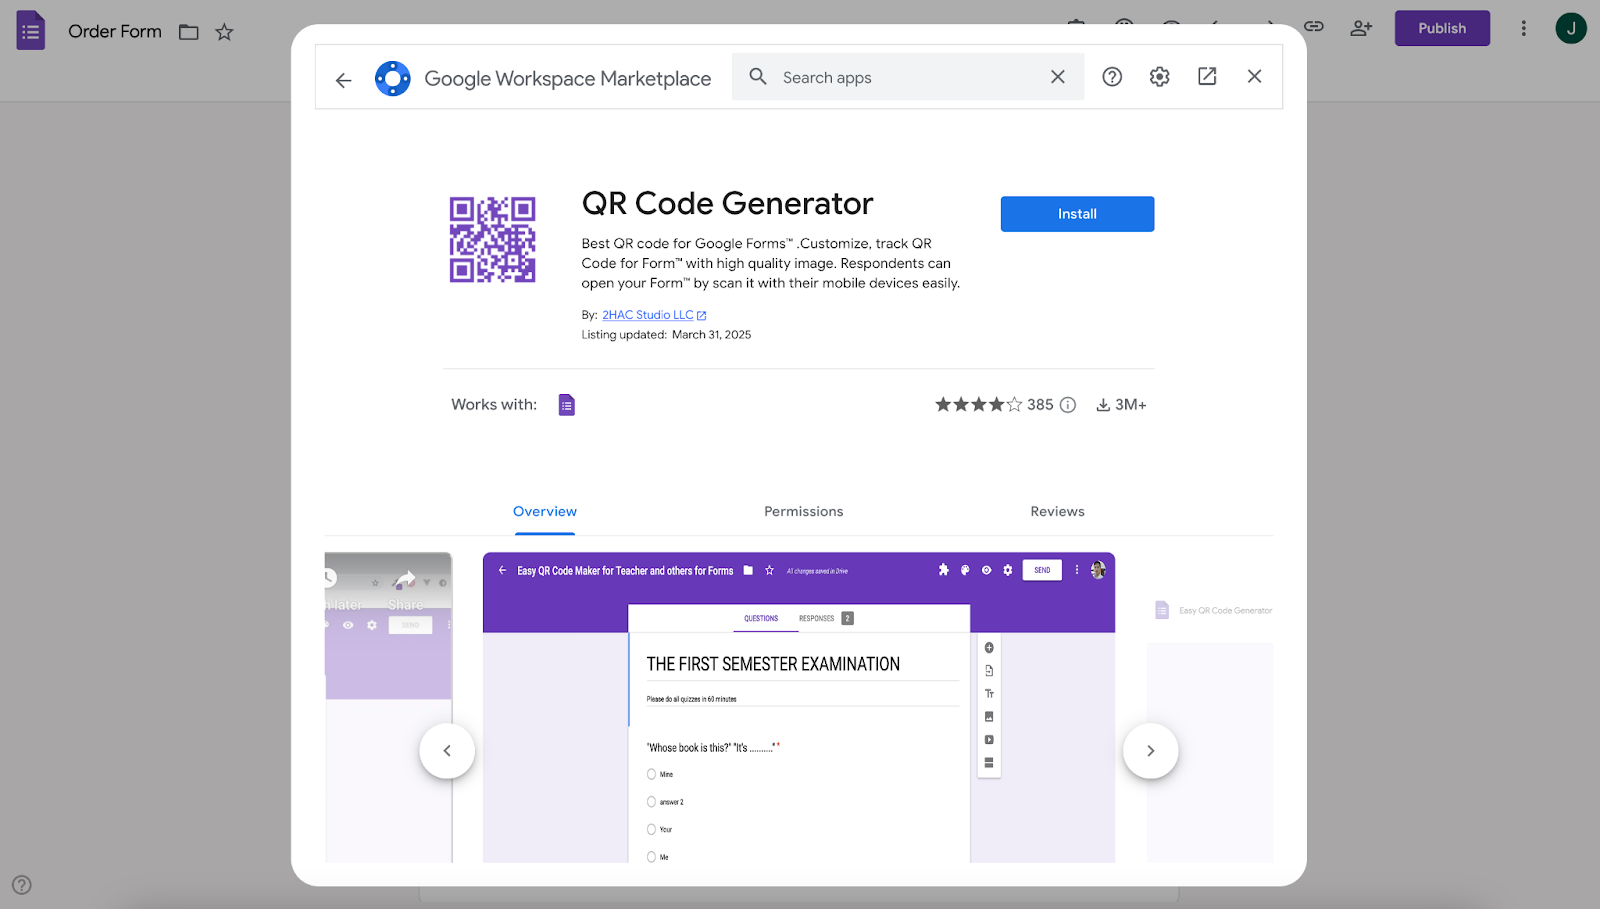Screen dimensions: 1600x909
Task: Click the QR Code Generator title
Action: (x=727, y=204)
